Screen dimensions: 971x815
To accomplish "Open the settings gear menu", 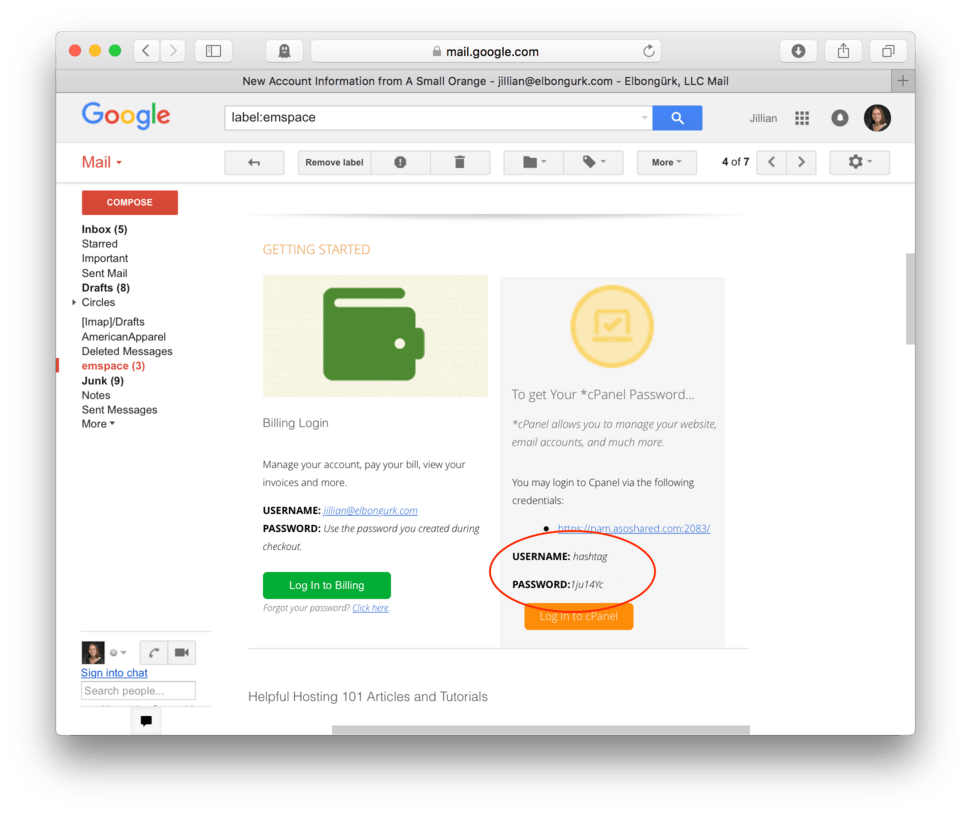I will pyautogui.click(x=860, y=162).
